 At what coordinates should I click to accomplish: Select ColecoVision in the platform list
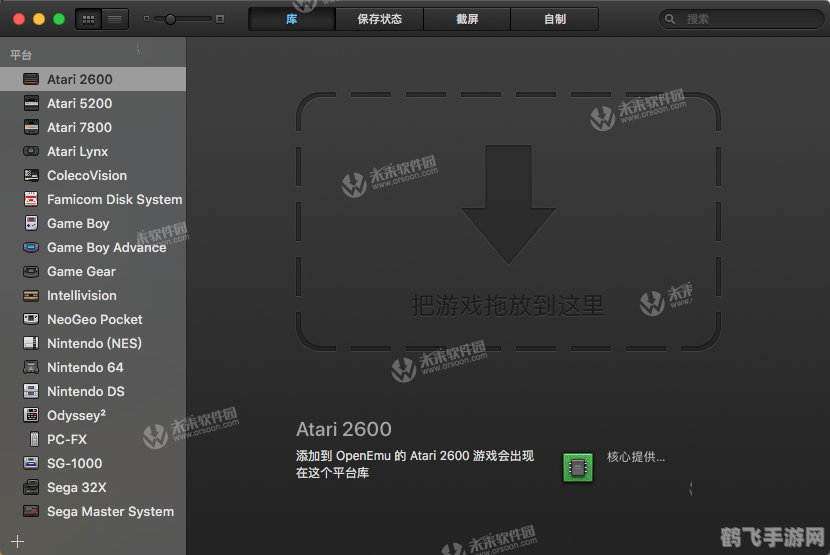(x=87, y=175)
